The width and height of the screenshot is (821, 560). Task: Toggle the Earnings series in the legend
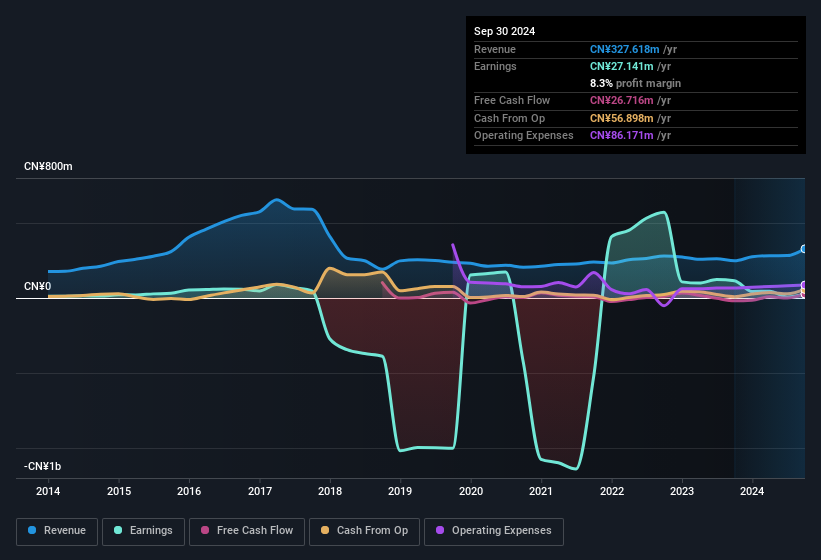coord(143,531)
